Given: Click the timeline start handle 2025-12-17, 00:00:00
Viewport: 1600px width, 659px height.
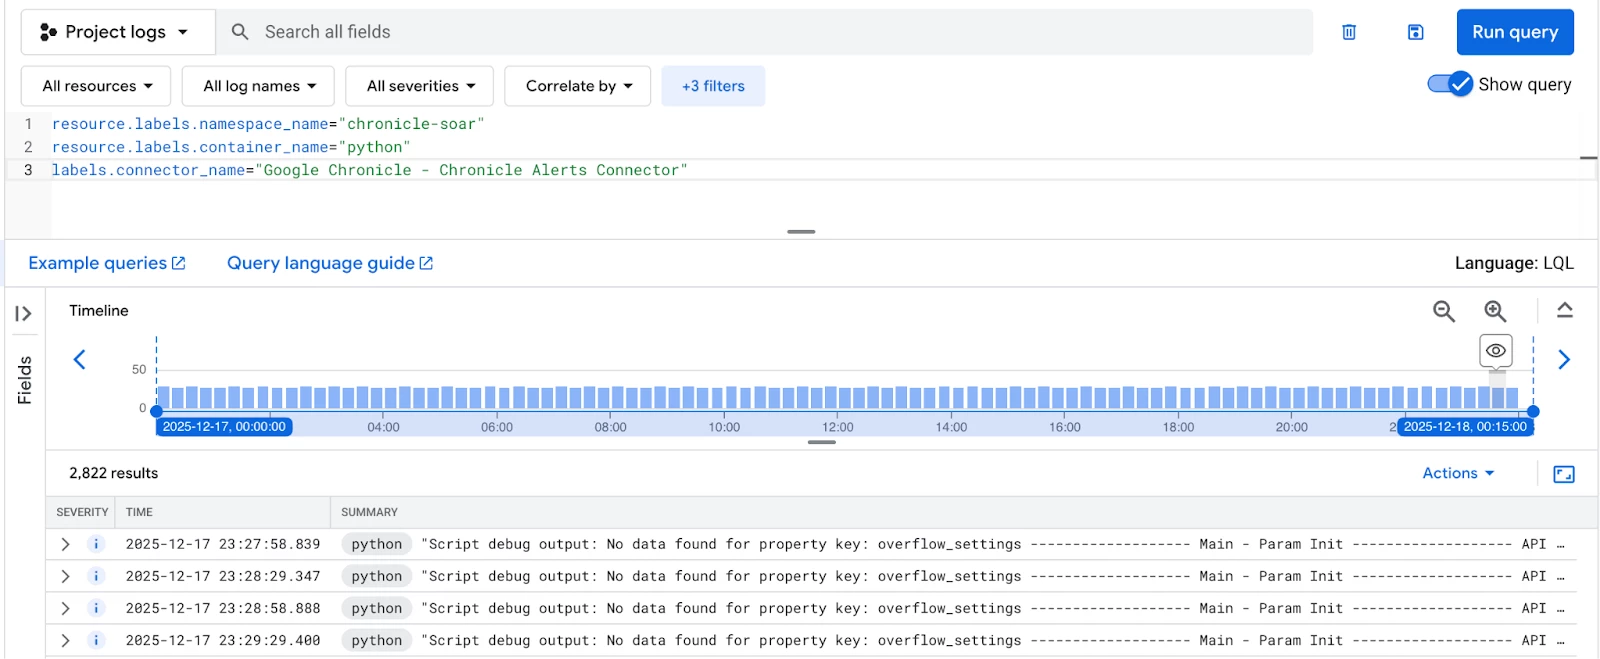Looking at the screenshot, I should (x=224, y=426).
